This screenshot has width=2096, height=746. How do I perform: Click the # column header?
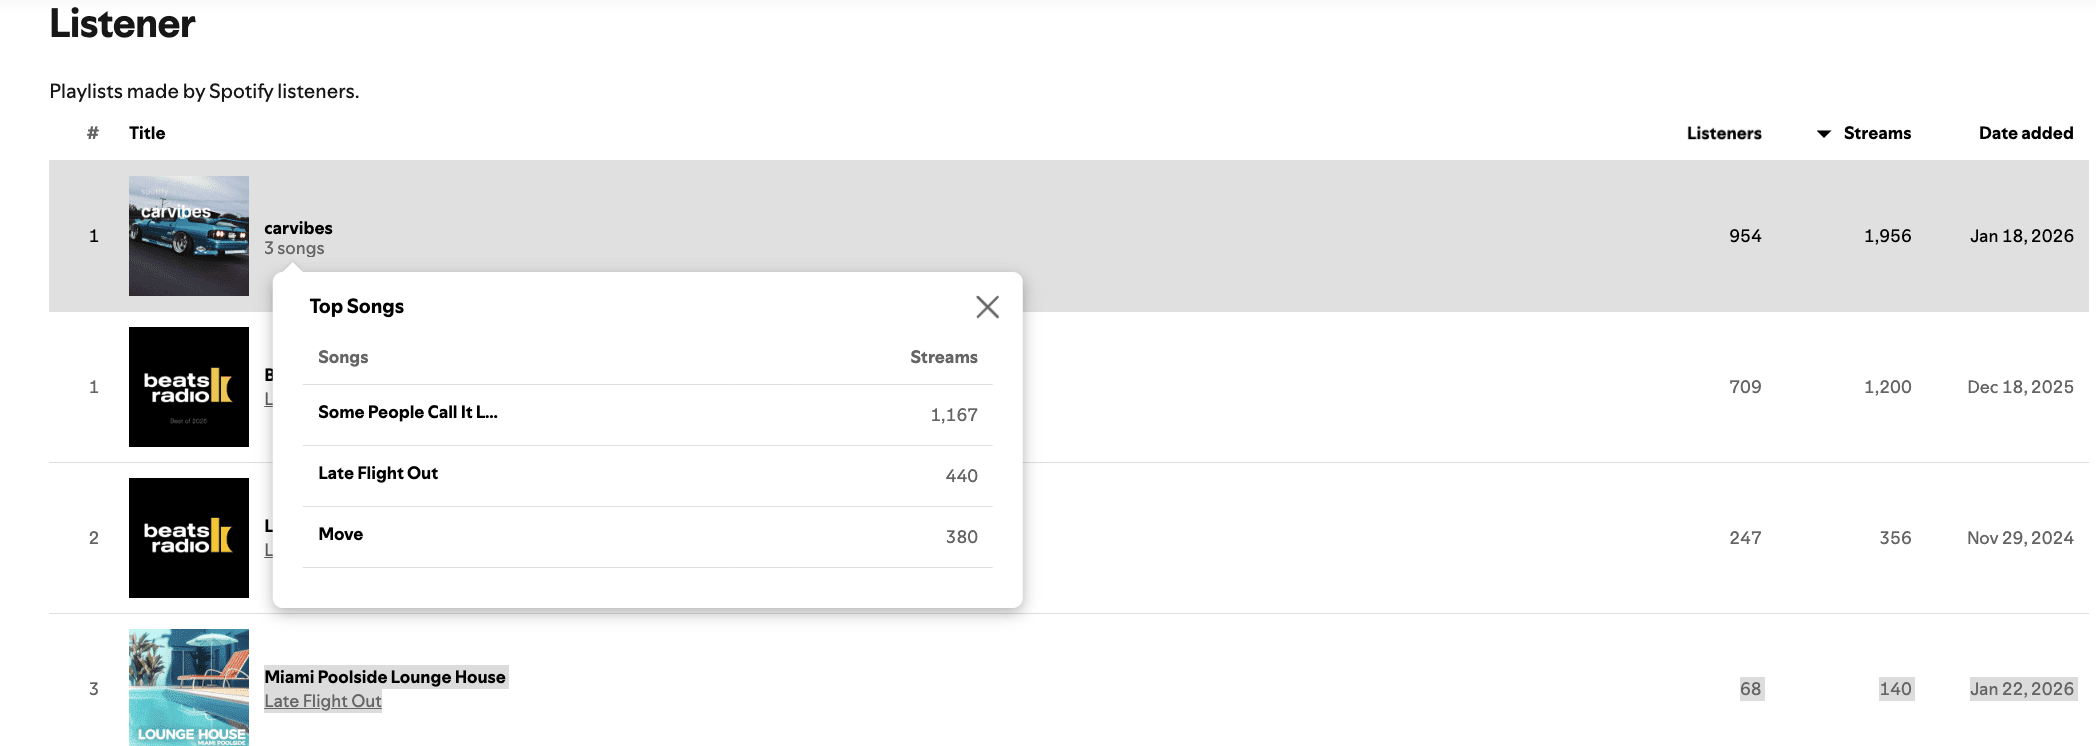point(93,133)
